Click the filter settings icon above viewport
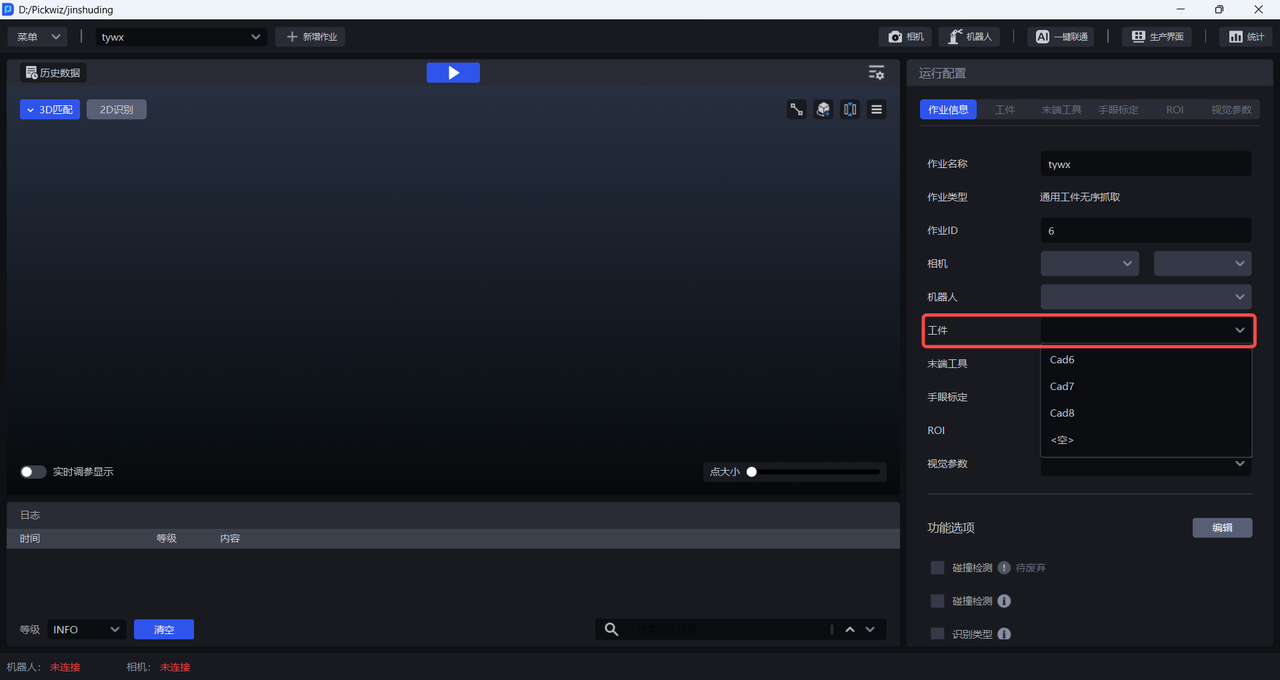This screenshot has width=1280, height=680. (876, 73)
